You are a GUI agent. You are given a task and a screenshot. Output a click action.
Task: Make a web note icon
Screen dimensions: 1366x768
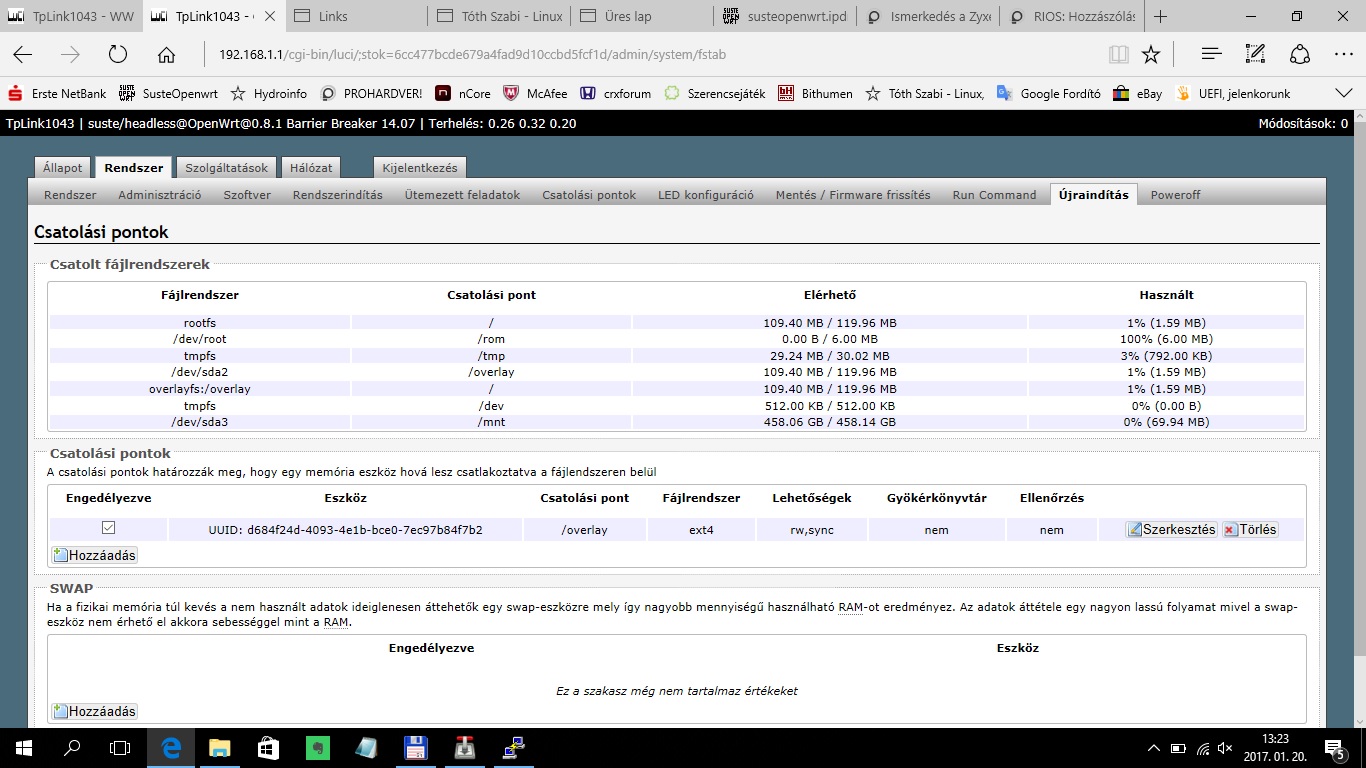[x=1255, y=55]
